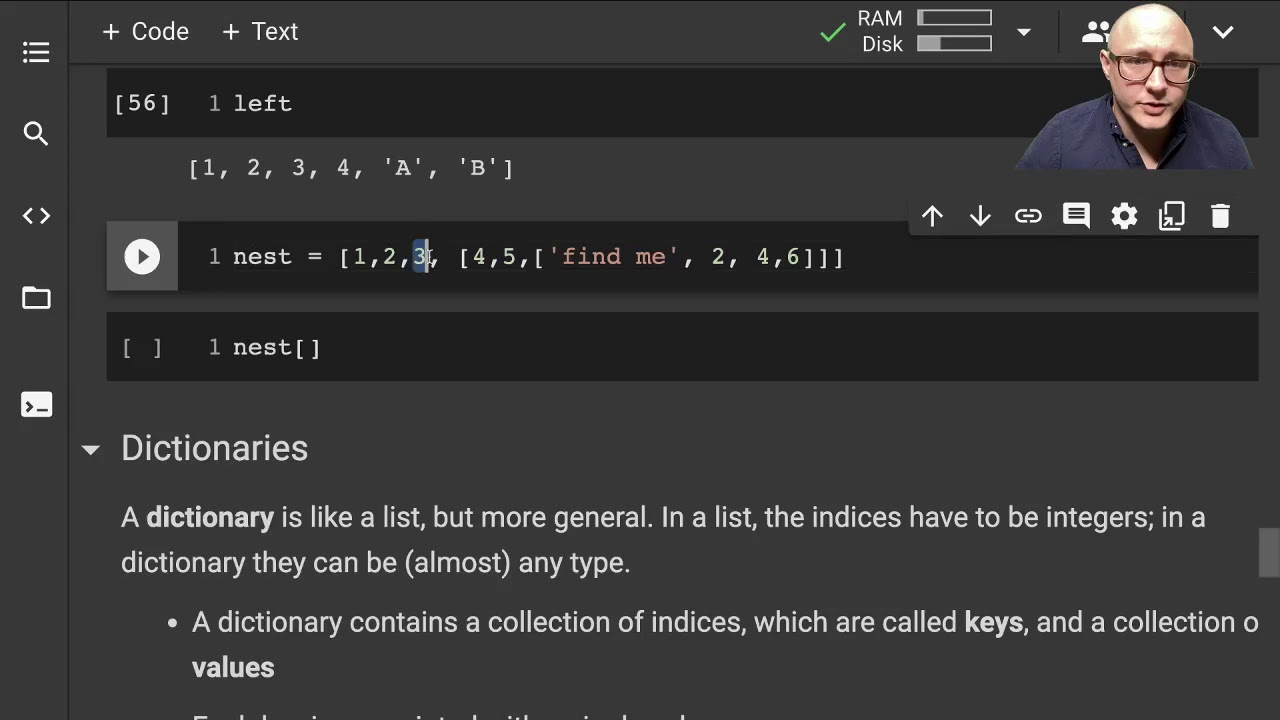Add a comment to the cell
Image resolution: width=1280 pixels, height=720 pixels.
1076,216
